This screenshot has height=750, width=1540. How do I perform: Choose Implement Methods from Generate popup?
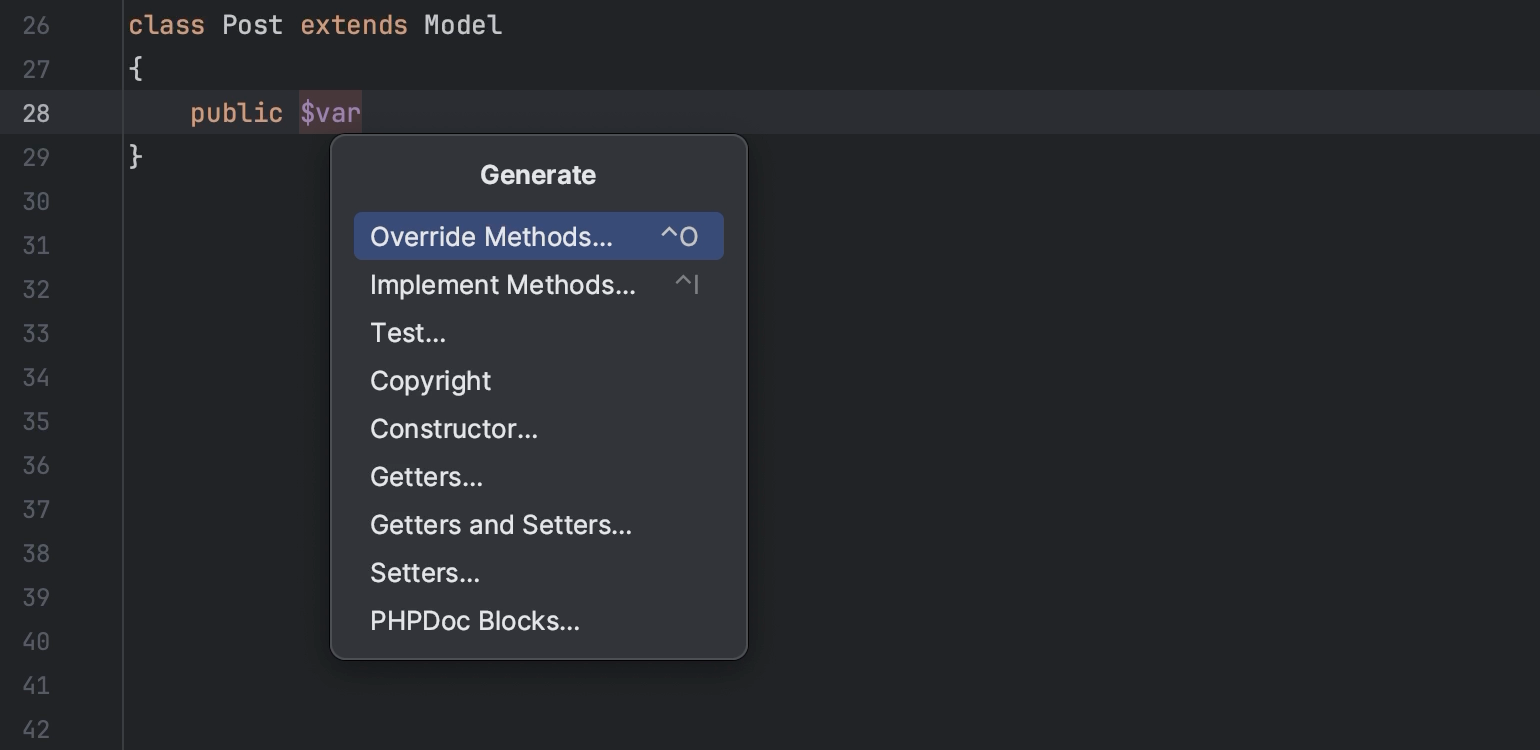click(502, 284)
